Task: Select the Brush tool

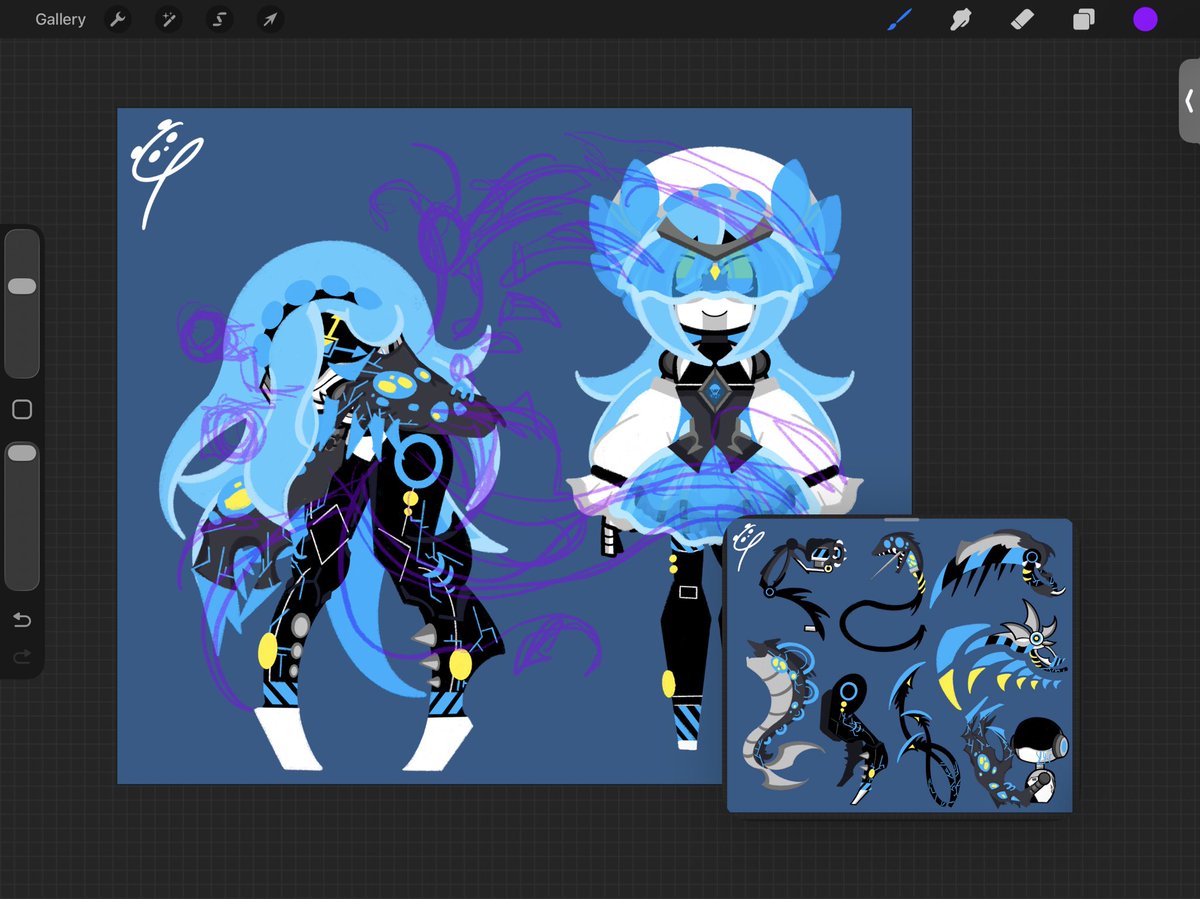Action: 899,19
